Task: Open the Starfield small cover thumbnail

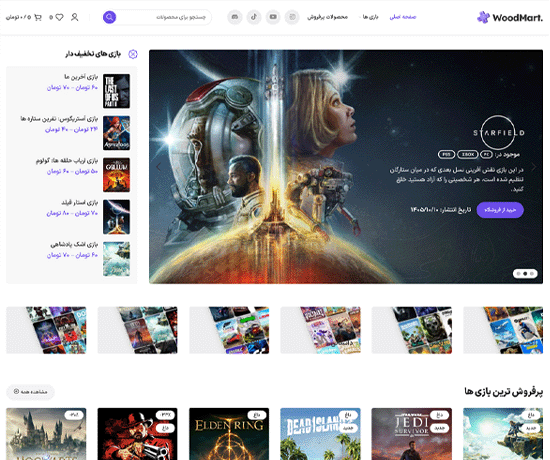Action: tap(116, 217)
